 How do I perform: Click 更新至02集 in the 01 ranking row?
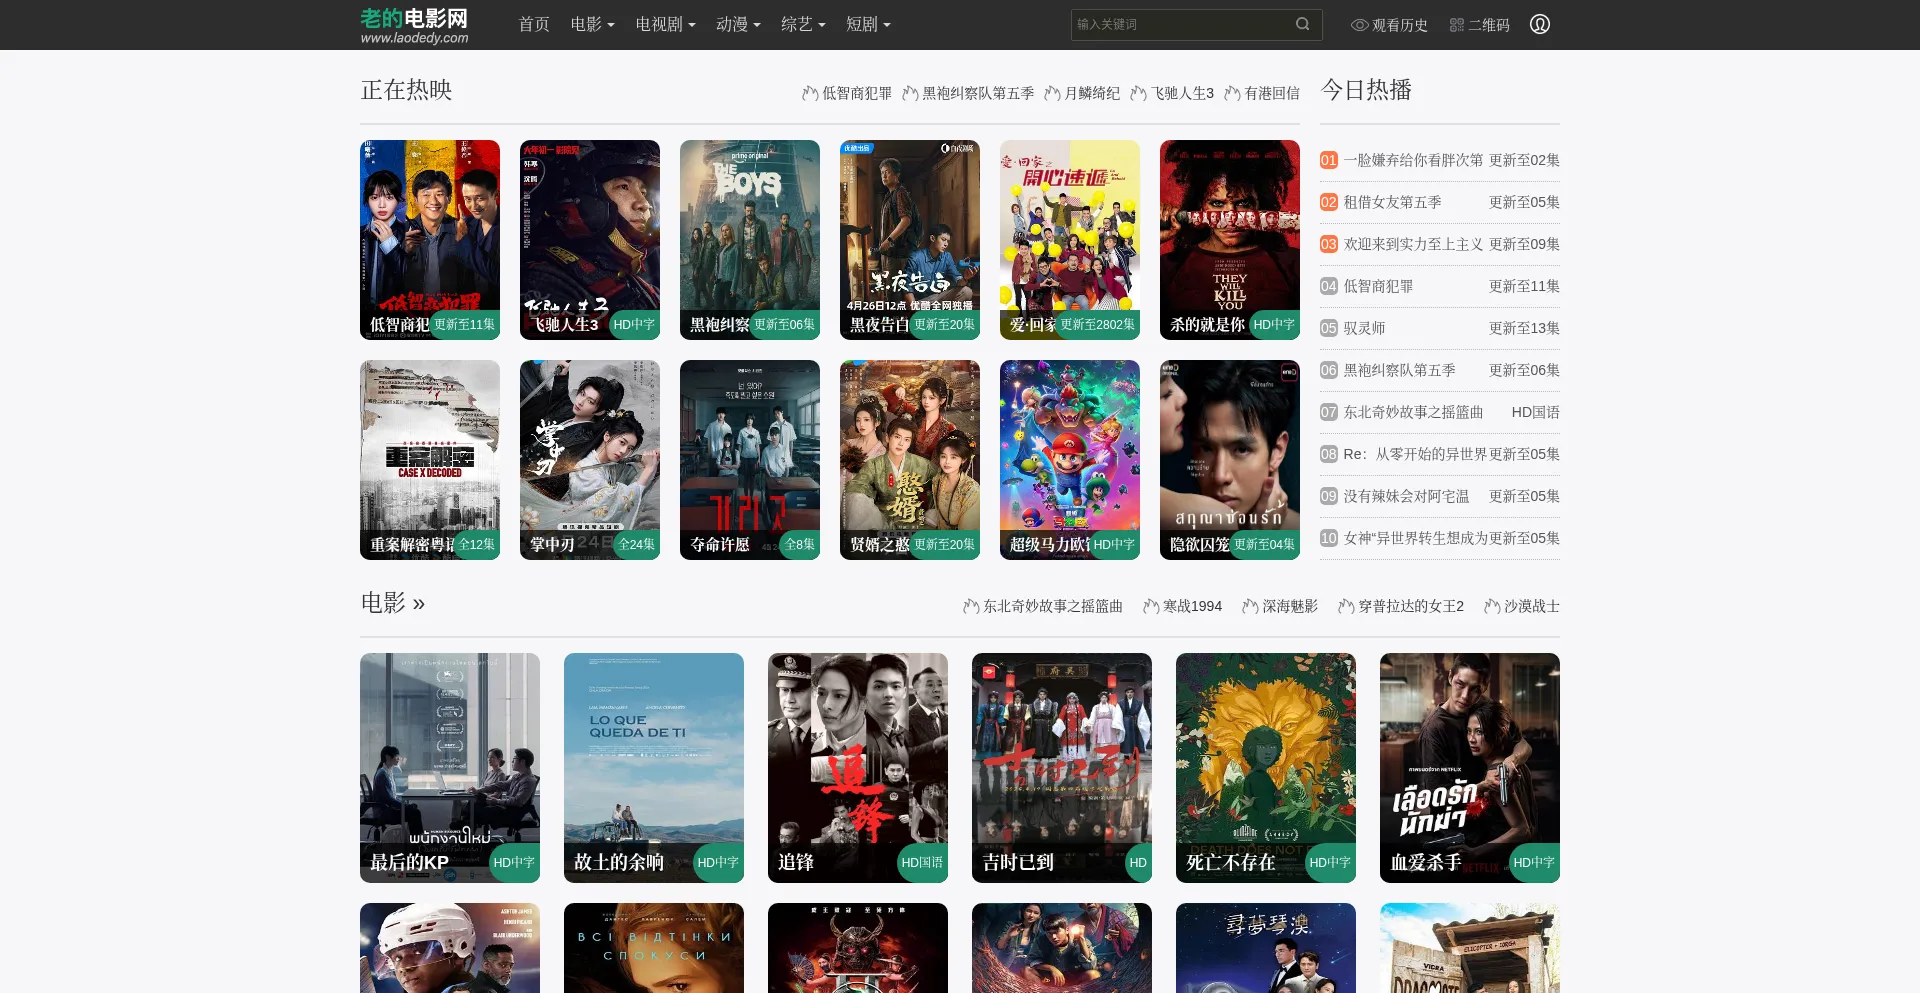click(x=1524, y=160)
